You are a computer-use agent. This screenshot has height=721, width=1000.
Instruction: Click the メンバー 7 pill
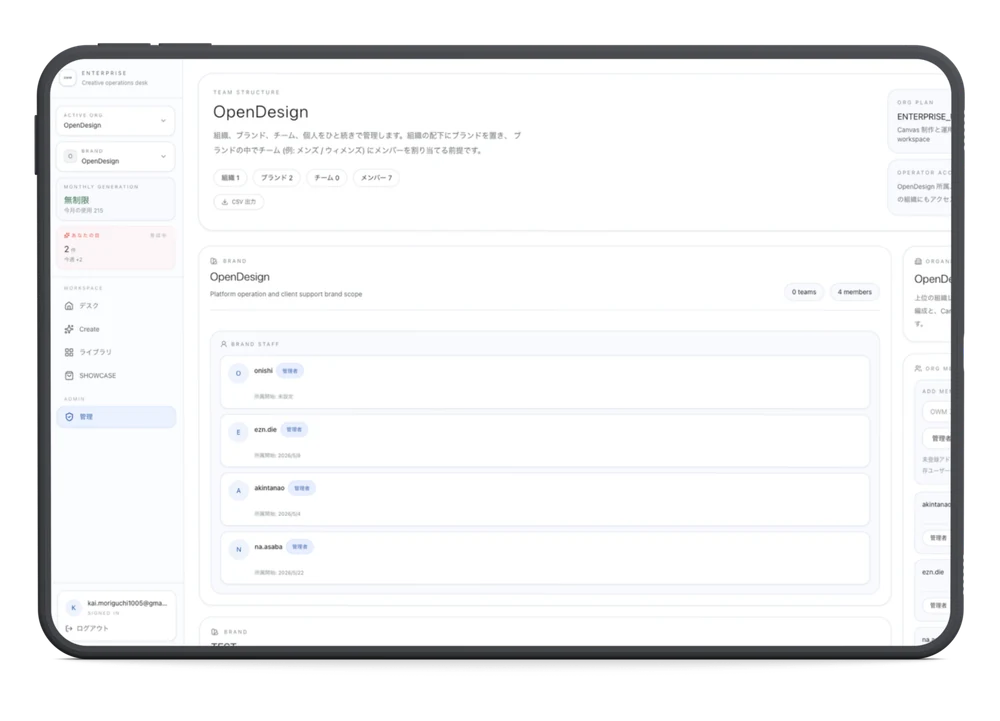point(376,178)
